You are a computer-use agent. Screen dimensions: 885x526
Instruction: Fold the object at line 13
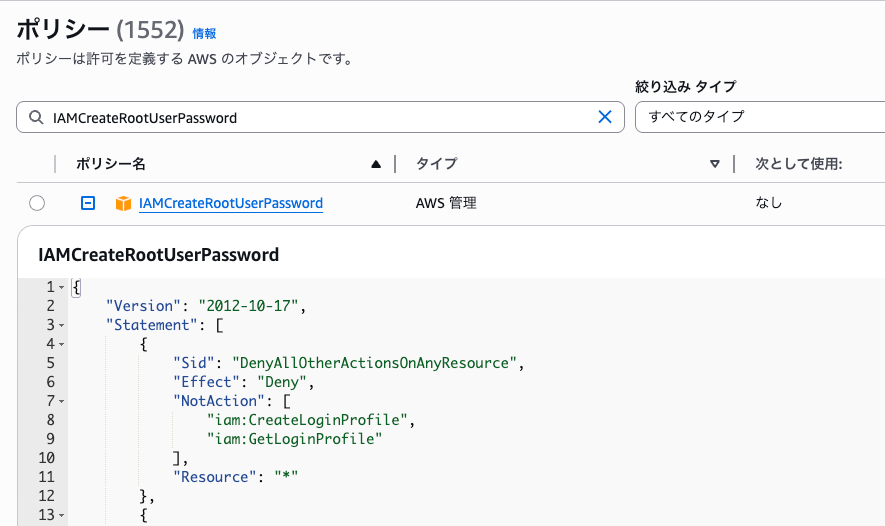coord(61,515)
